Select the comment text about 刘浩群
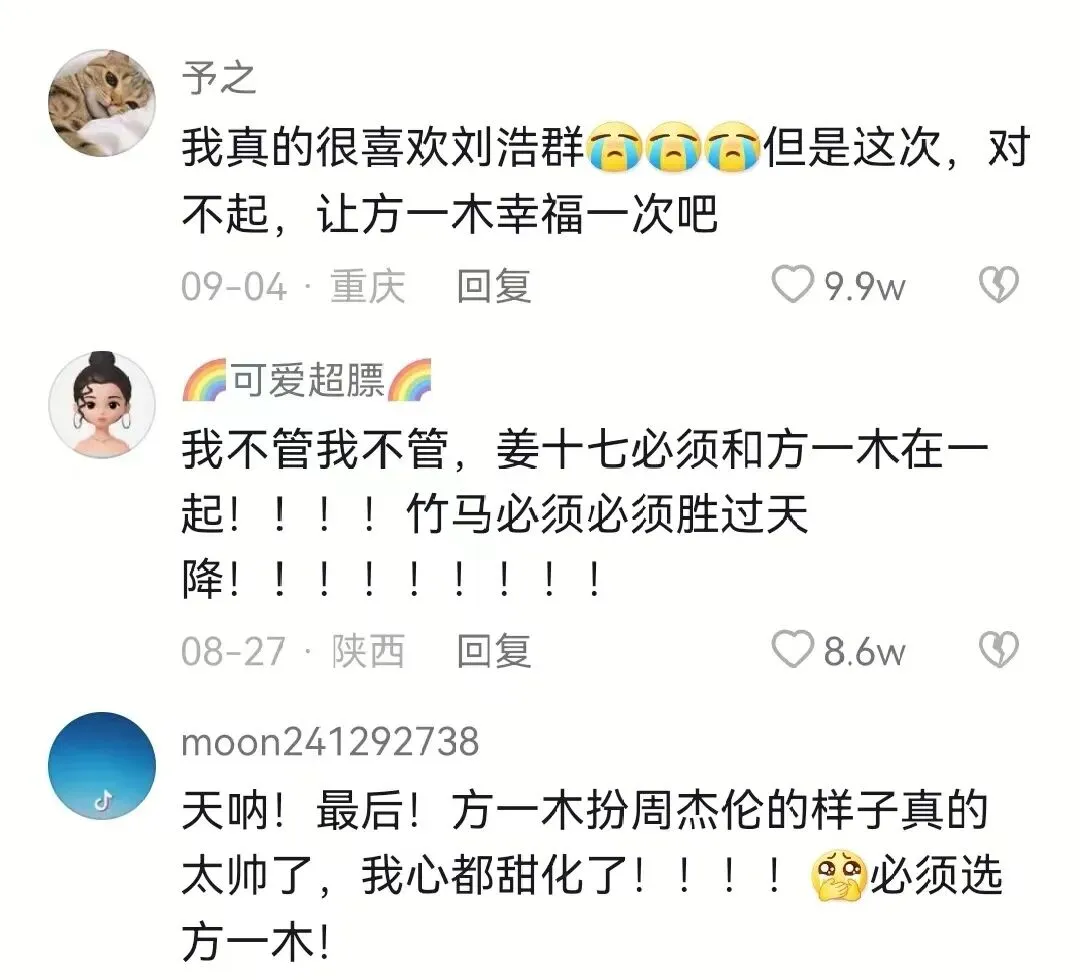The height and width of the screenshot is (980, 1080). tap(605, 180)
